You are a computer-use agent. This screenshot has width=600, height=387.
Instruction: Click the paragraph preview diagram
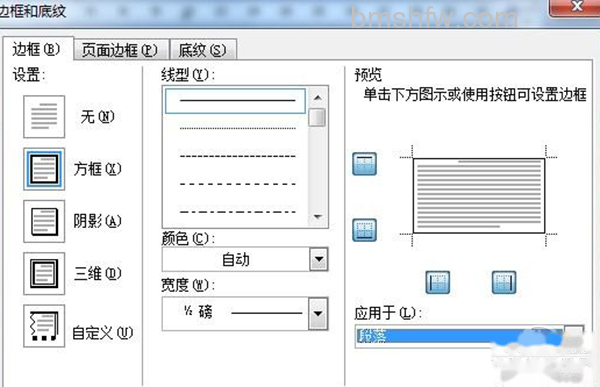(x=479, y=196)
